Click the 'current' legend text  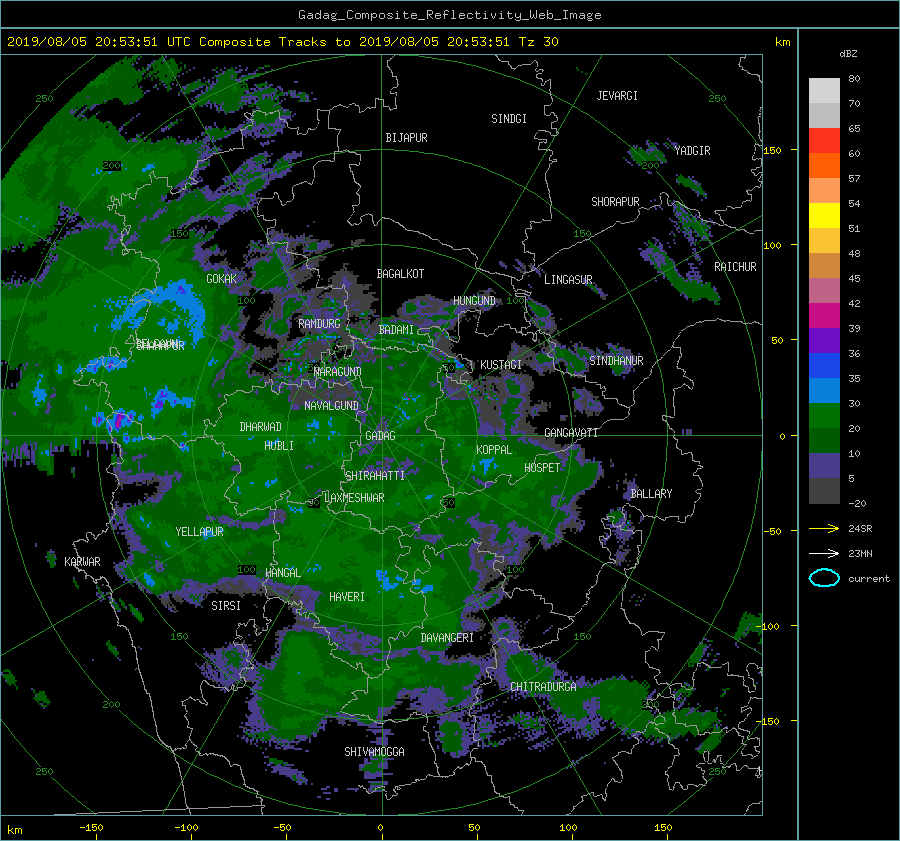point(868,579)
